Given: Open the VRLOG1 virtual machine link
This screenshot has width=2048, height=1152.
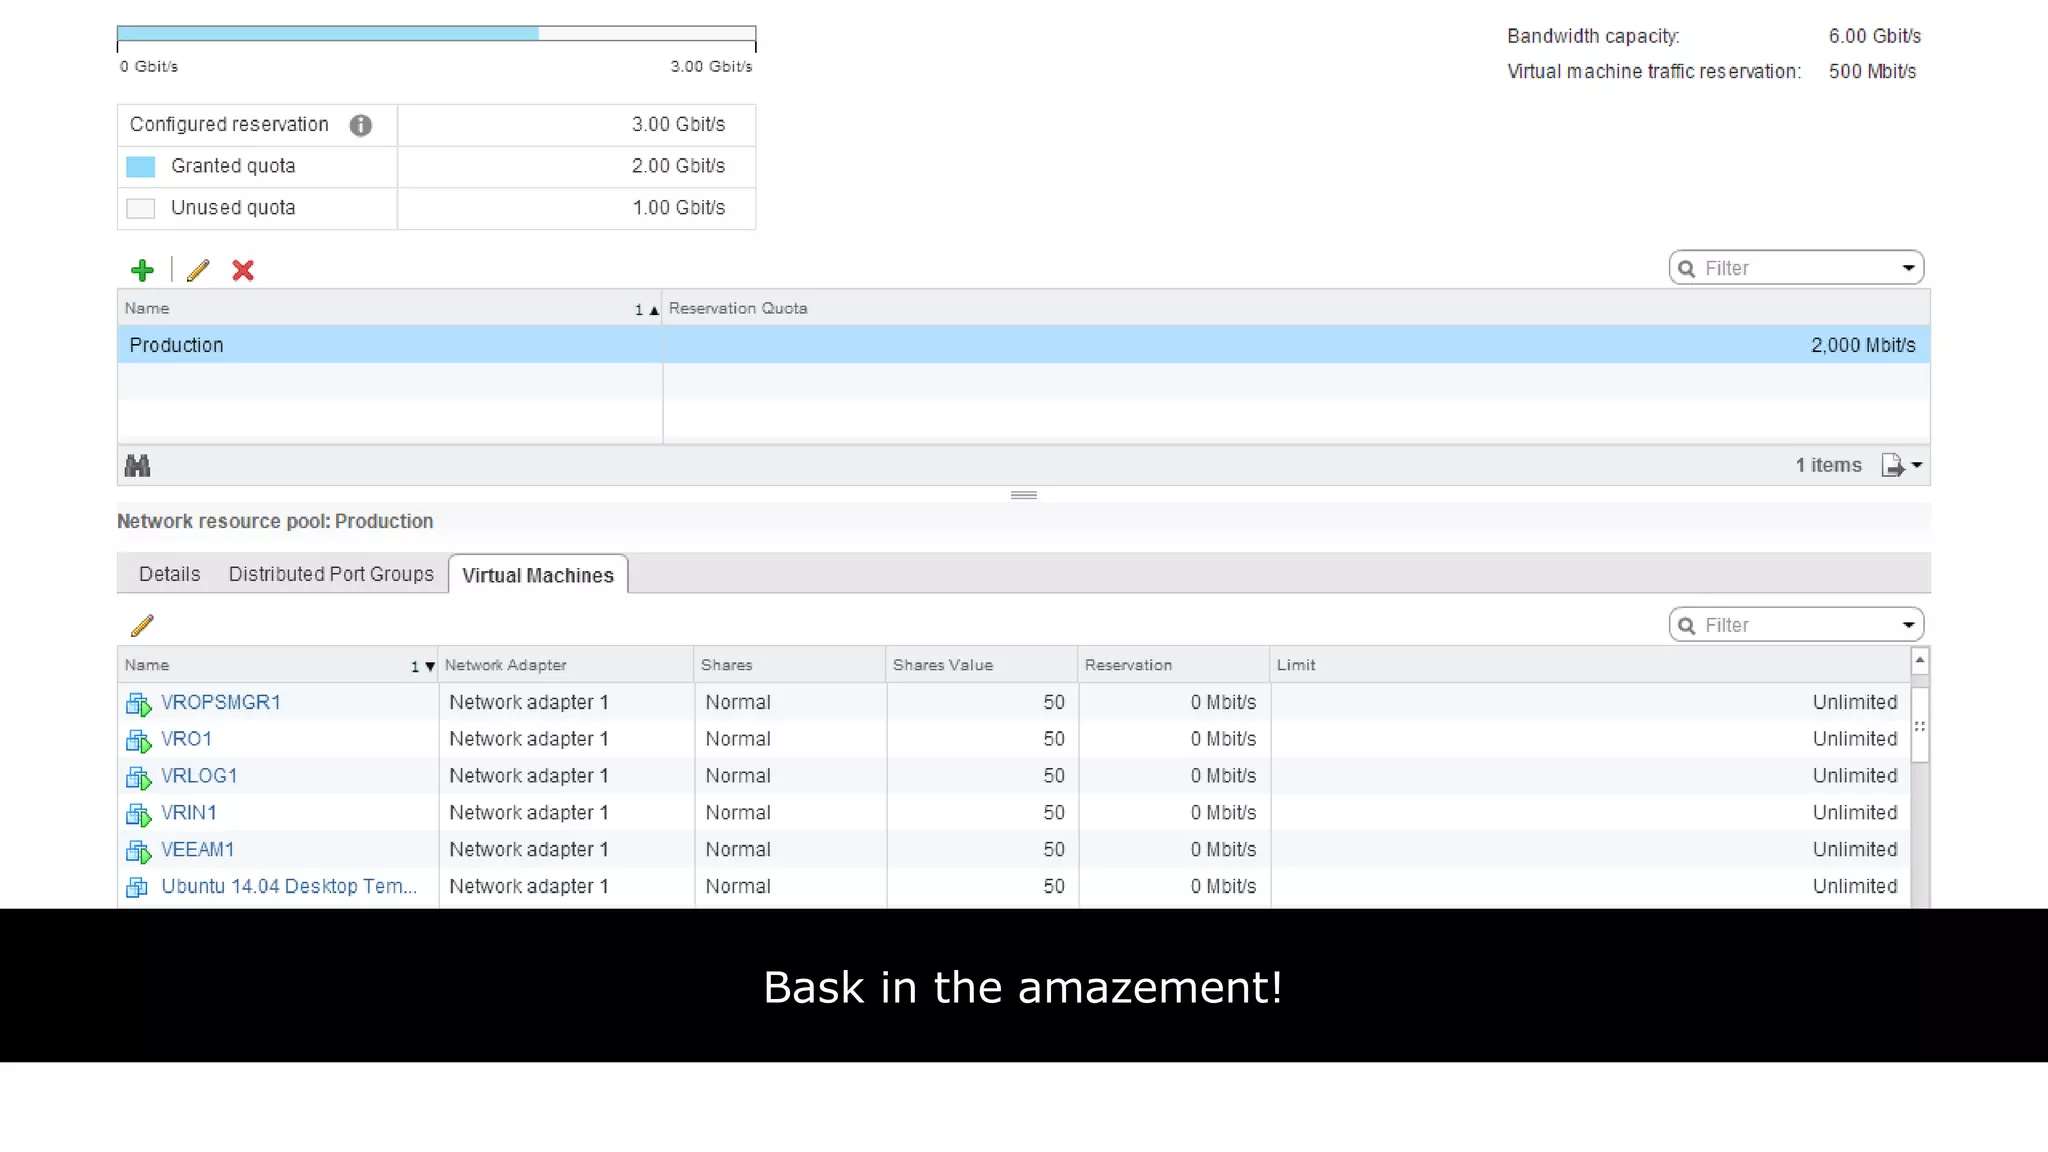Looking at the screenshot, I should click(x=199, y=776).
